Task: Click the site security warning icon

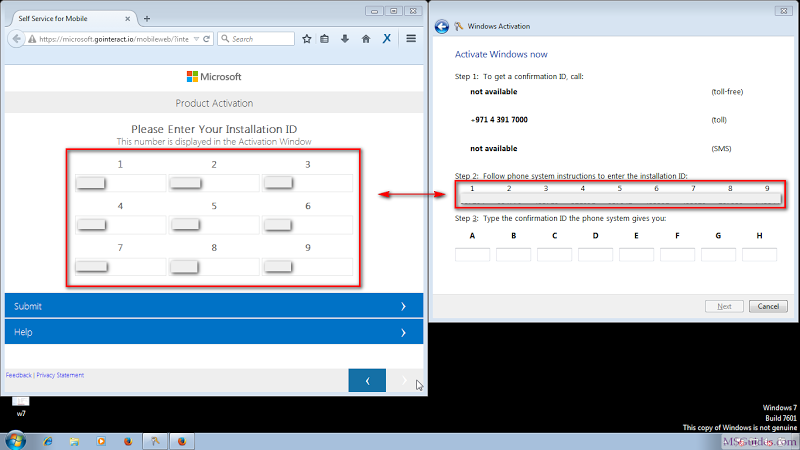Action: click(32, 39)
